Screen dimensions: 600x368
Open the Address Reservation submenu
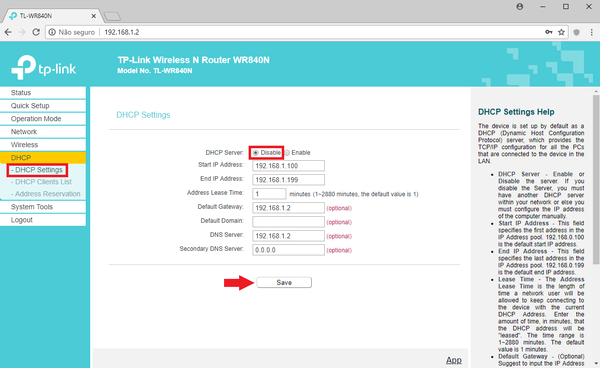tap(46, 194)
